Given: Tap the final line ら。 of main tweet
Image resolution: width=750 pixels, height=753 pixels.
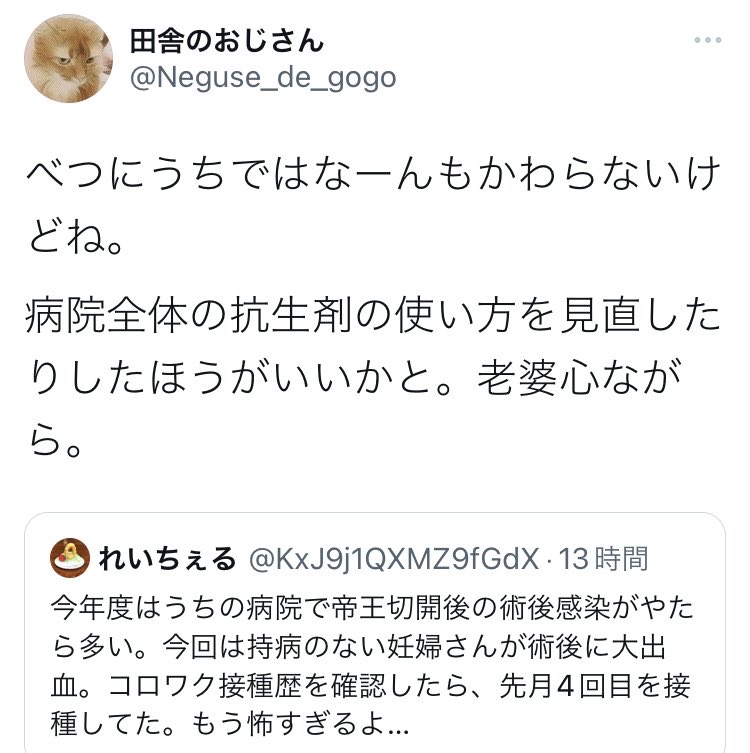Looking at the screenshot, I should click(x=55, y=442).
